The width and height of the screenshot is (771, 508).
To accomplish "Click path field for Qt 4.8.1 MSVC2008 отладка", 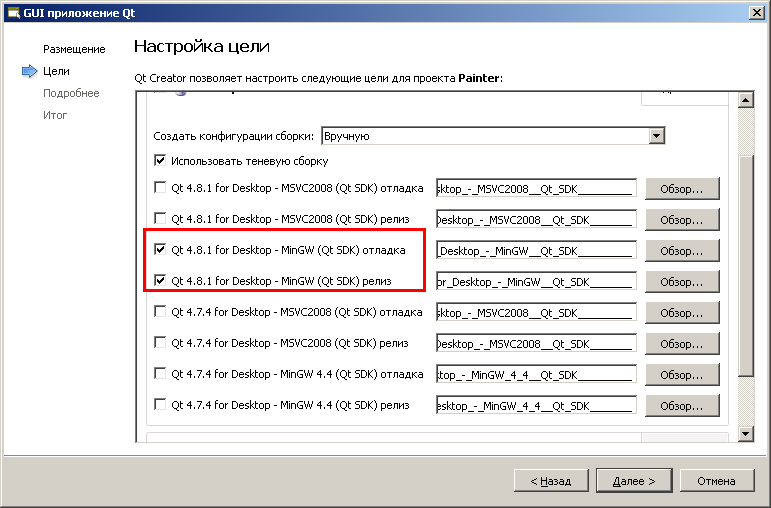I will click(536, 189).
